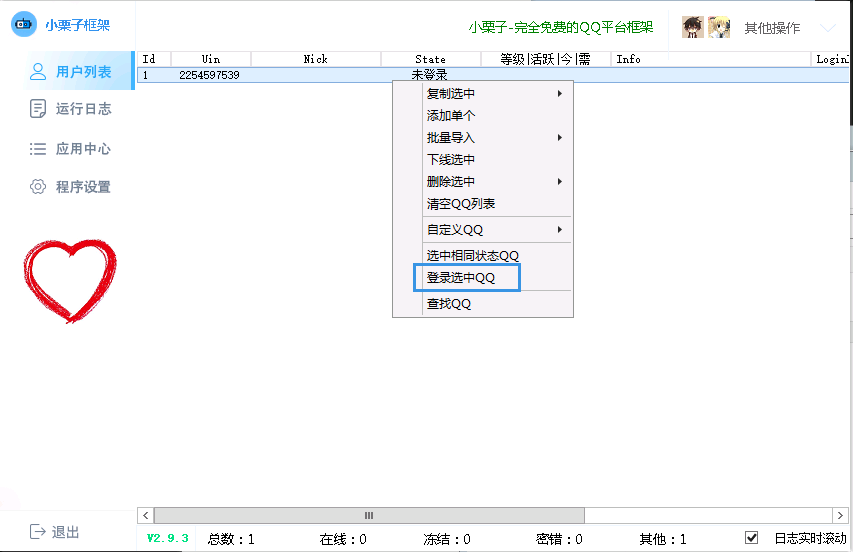Viewport: 853px width, 552px height.
Task: Choose 批量导入 in the context menu
Action: 450,138
